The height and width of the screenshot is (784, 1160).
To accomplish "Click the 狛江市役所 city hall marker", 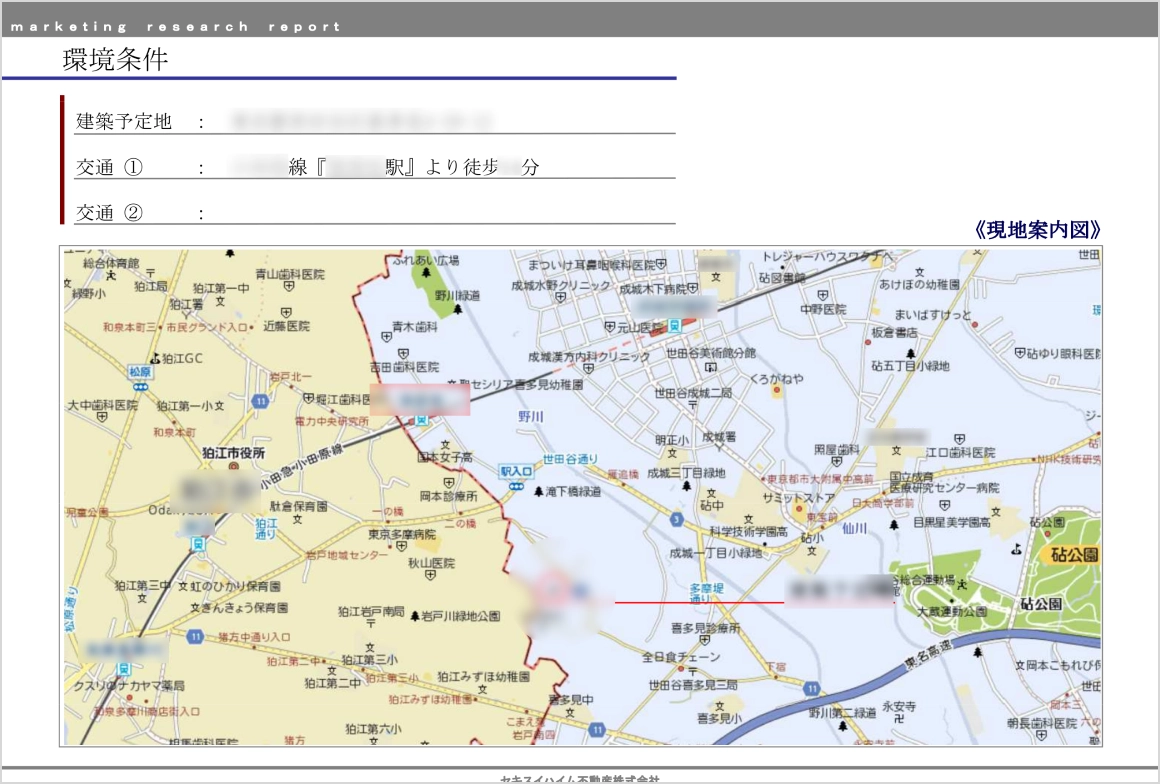I will coord(234,466).
